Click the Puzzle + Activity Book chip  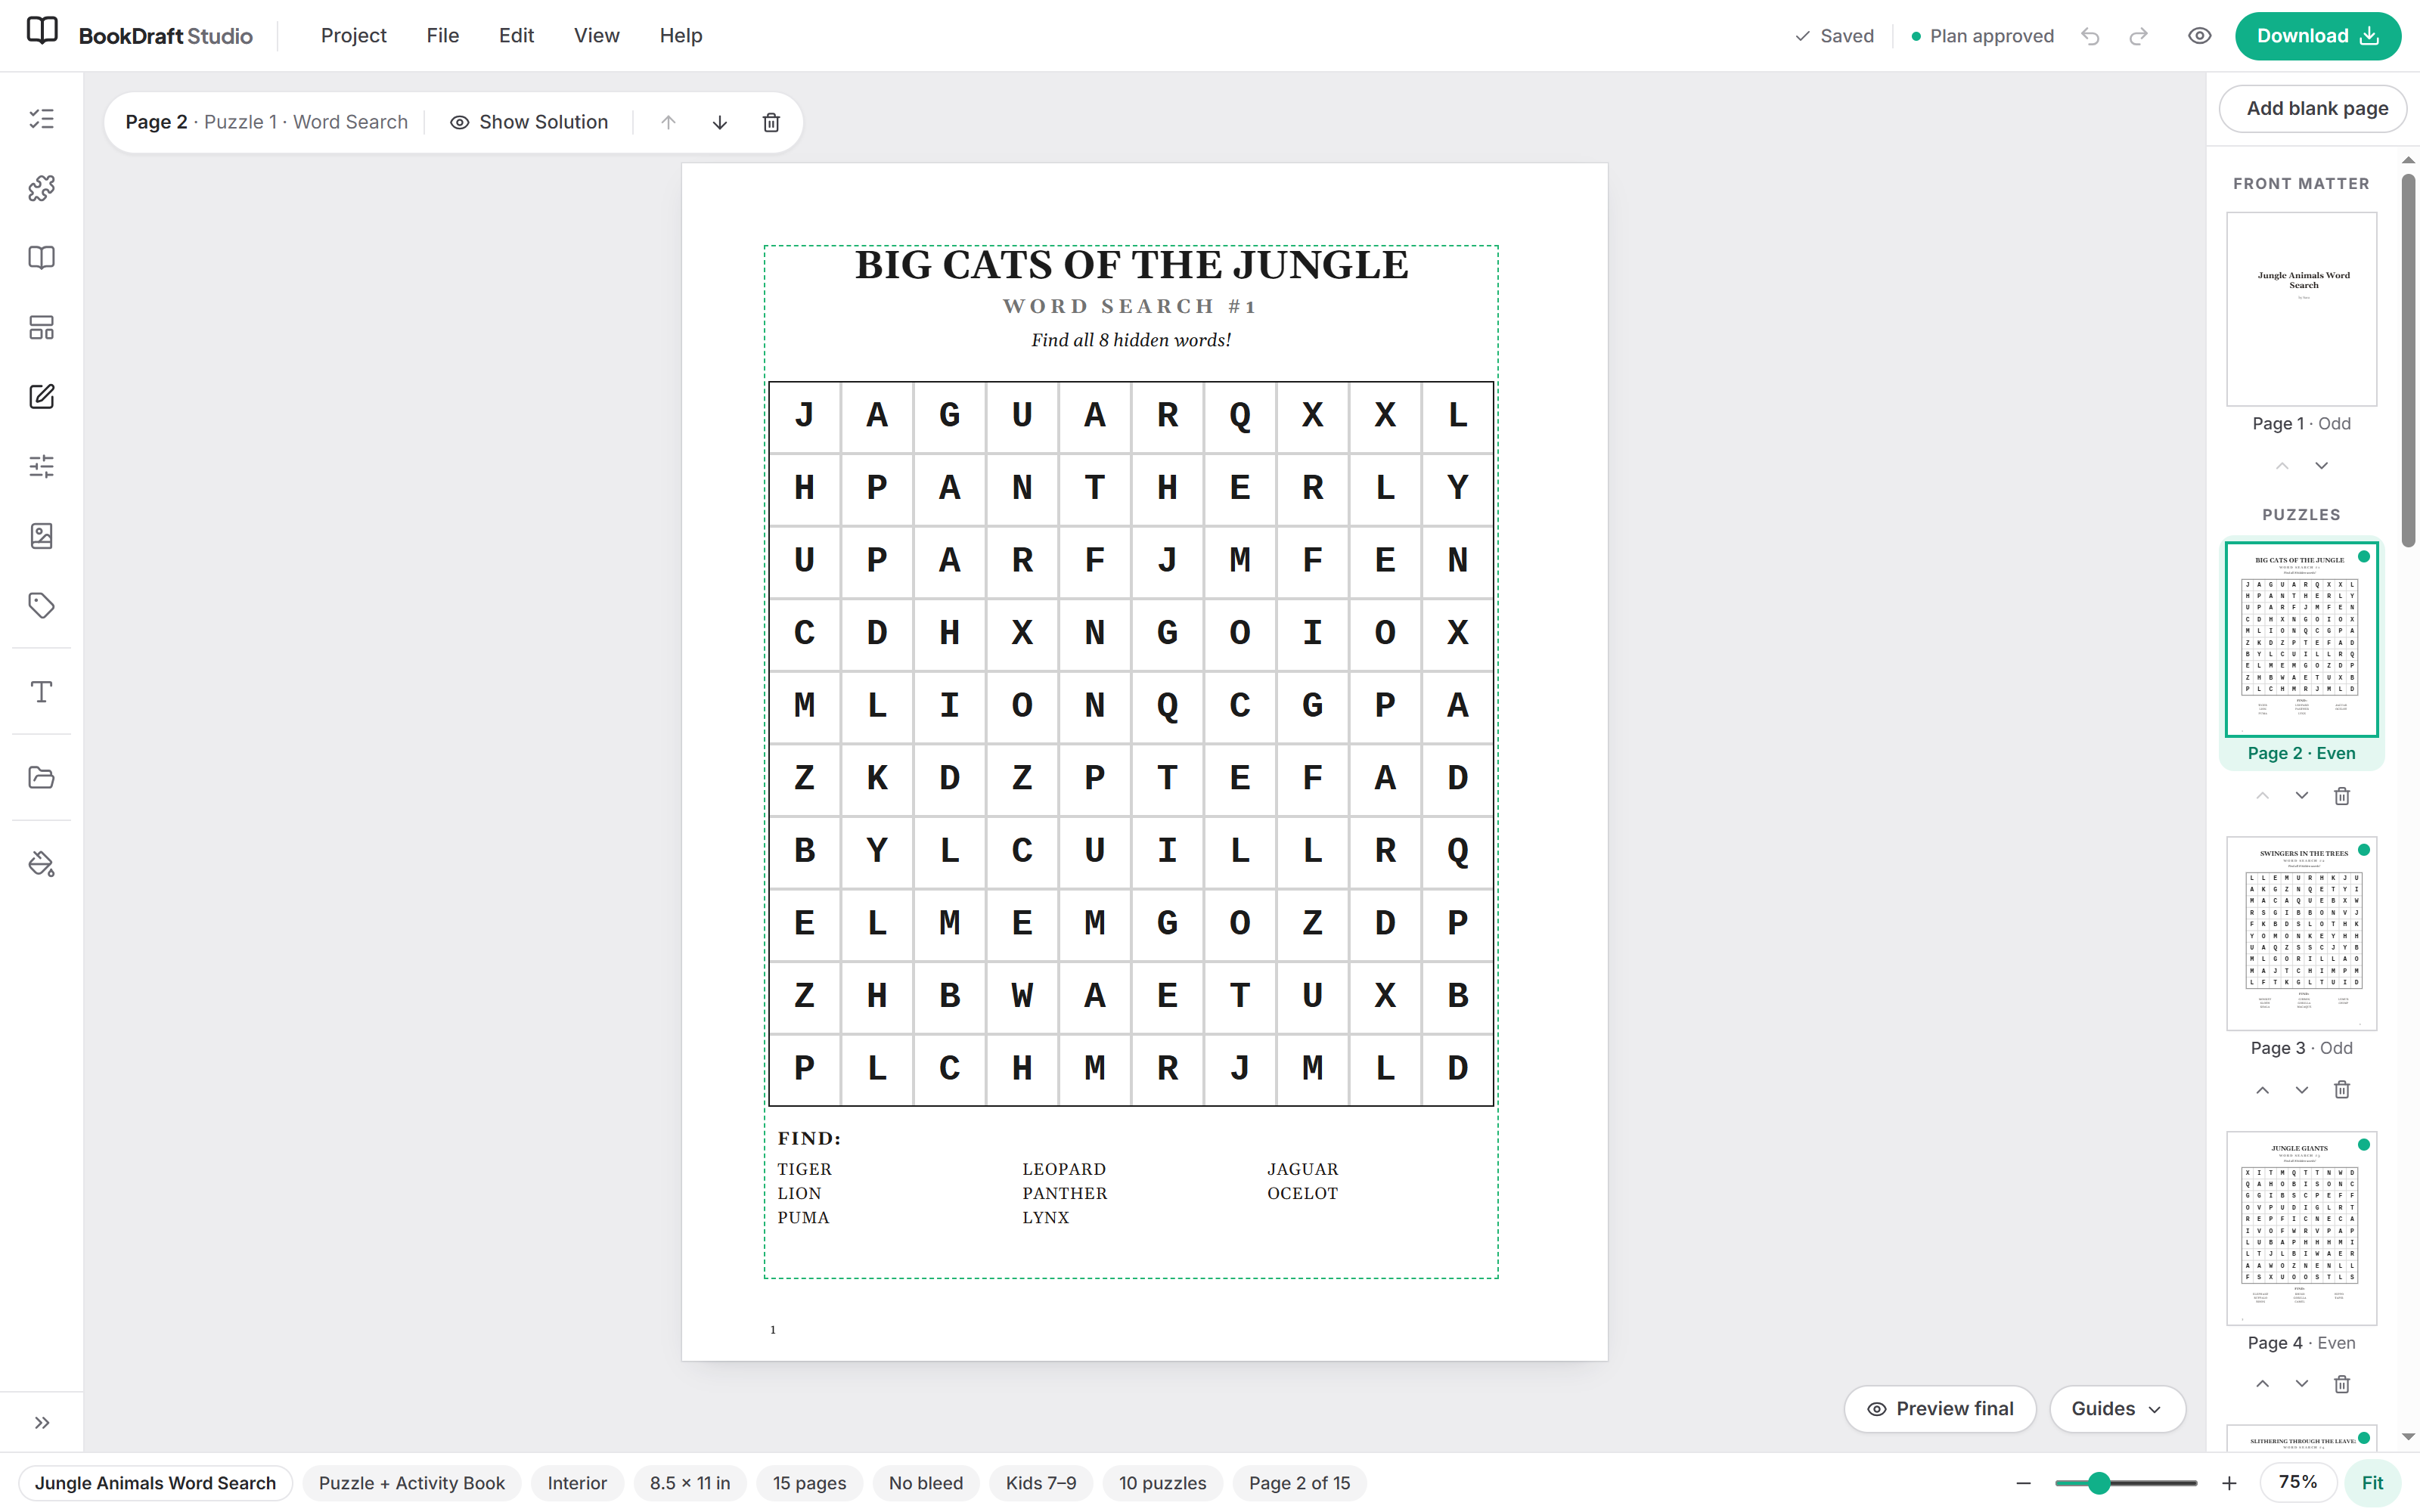click(x=411, y=1483)
